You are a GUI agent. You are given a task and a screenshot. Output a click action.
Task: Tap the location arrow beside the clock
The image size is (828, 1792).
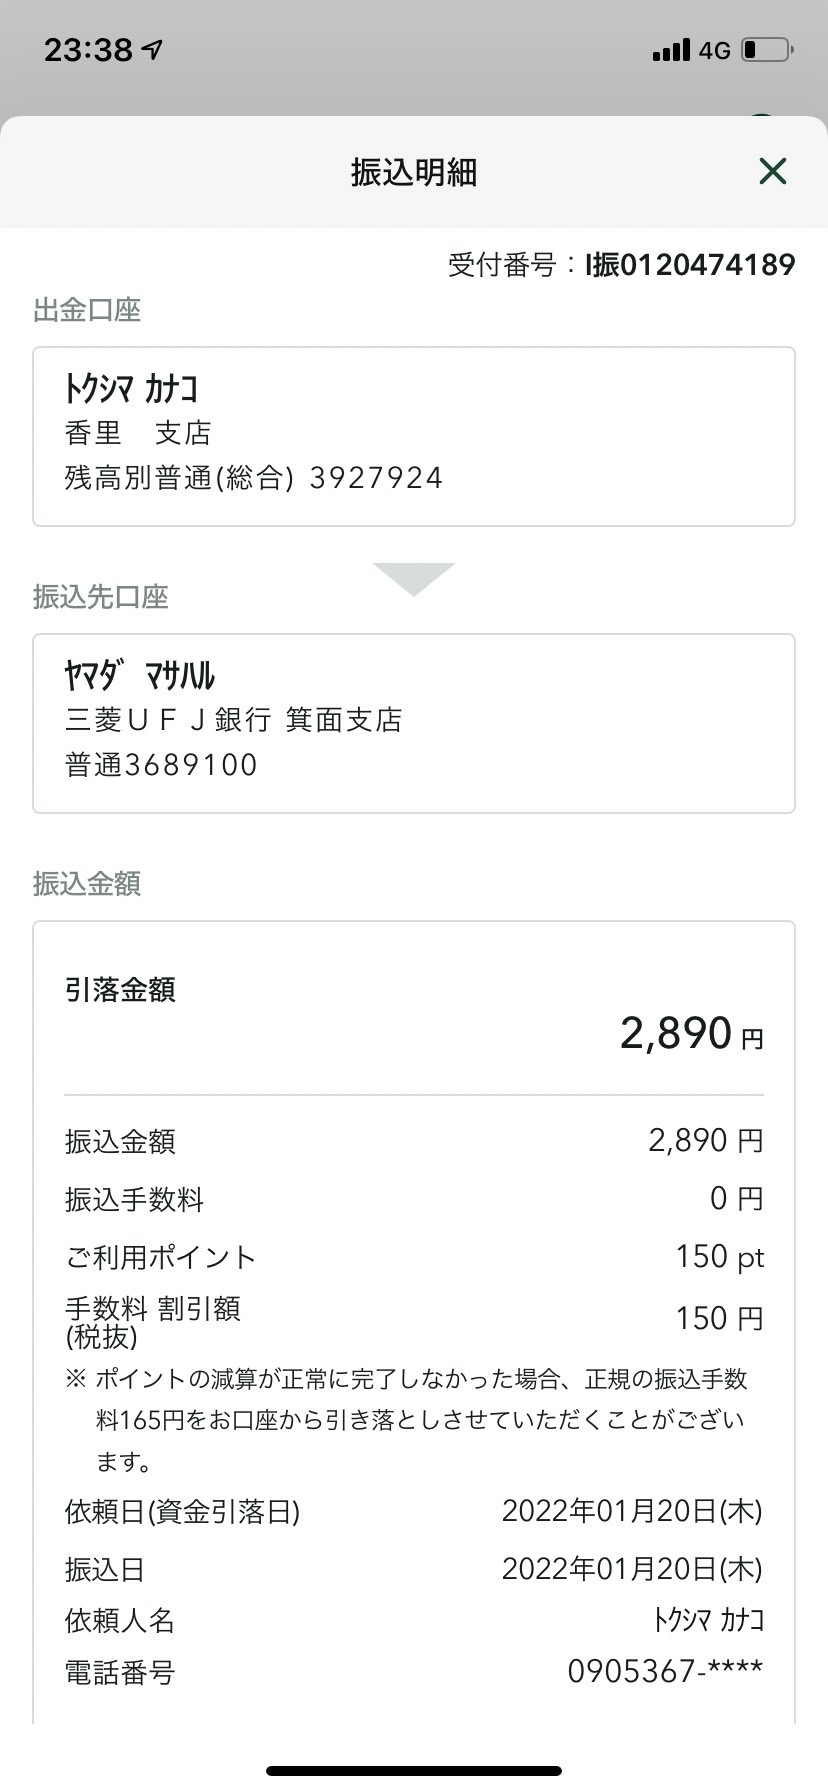153,49
